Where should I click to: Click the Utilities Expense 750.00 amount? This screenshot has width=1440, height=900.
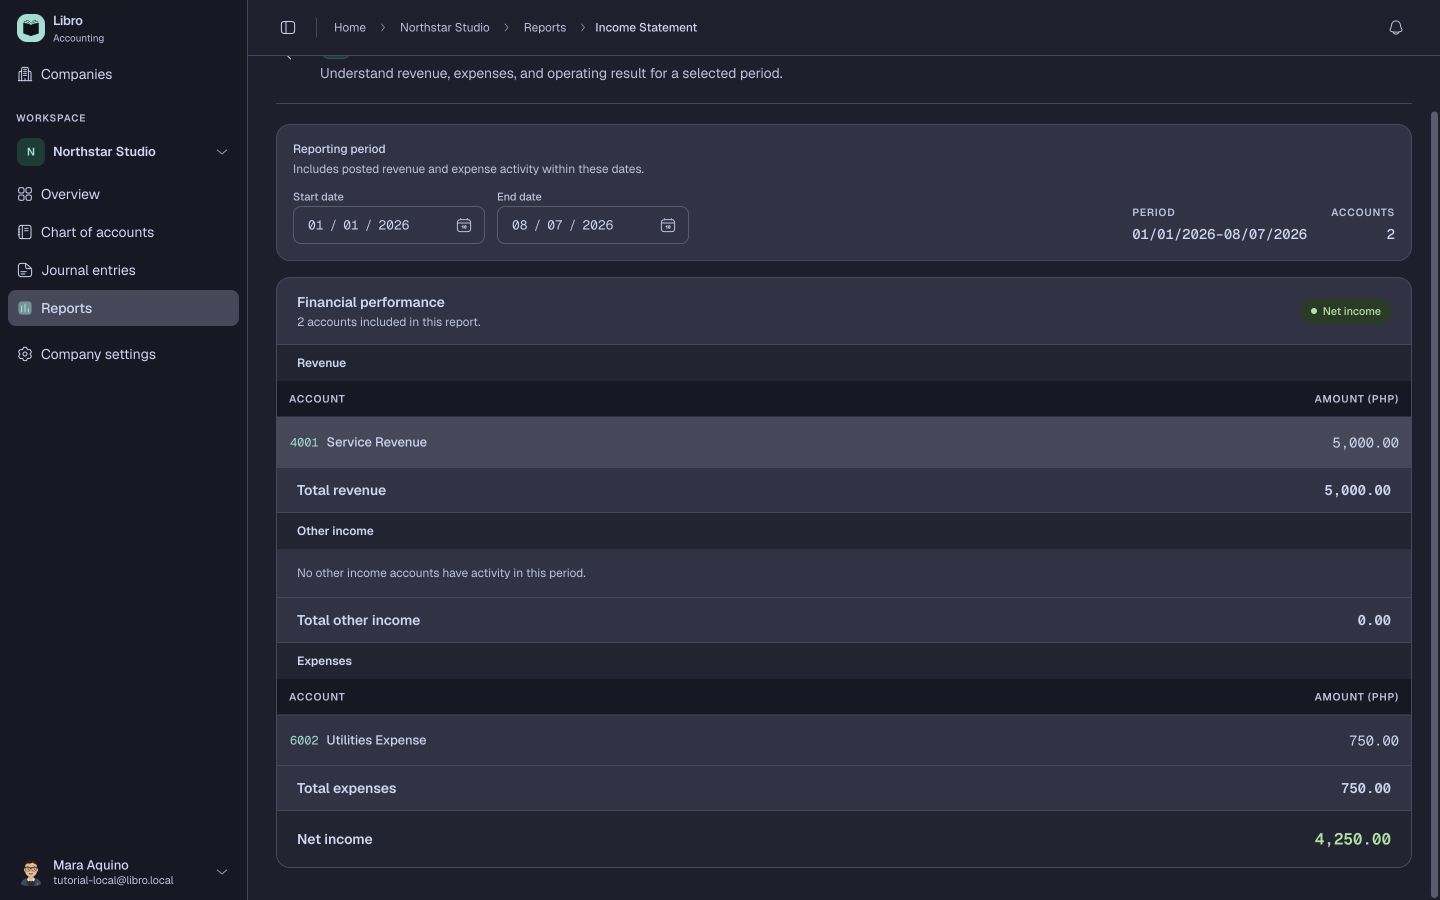1373,741
